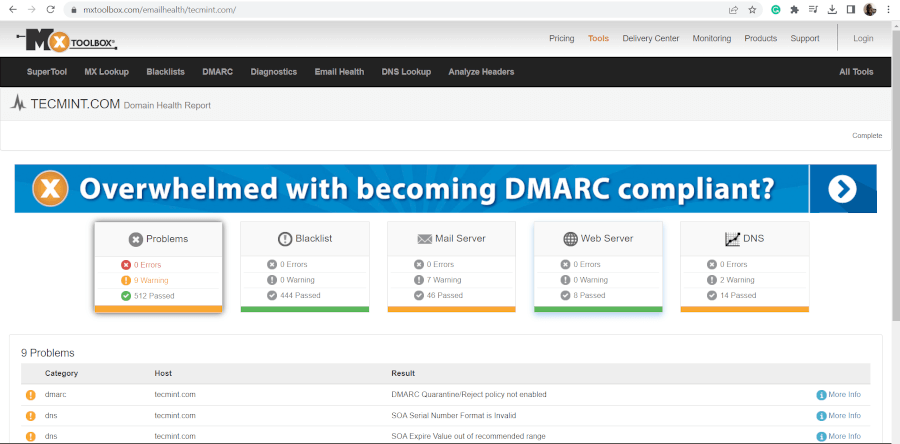The height and width of the screenshot is (444, 900).
Task: Click the browser address bar URL
Action: click(160, 10)
